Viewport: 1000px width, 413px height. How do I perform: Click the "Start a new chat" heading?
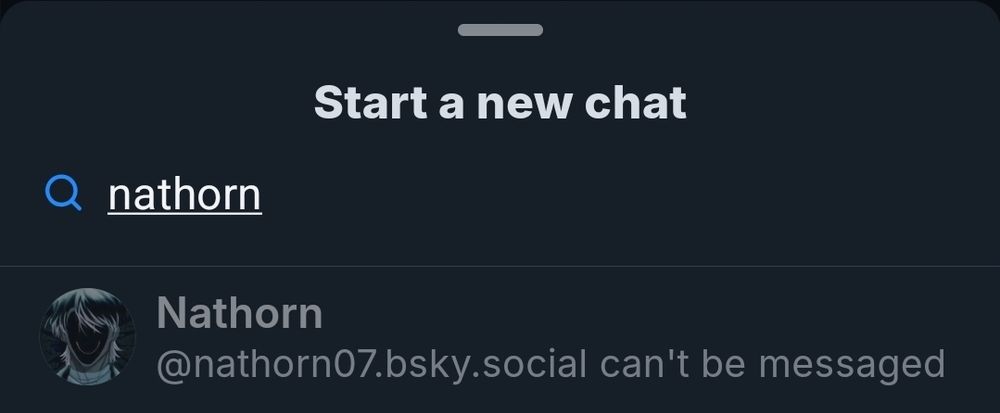500,103
